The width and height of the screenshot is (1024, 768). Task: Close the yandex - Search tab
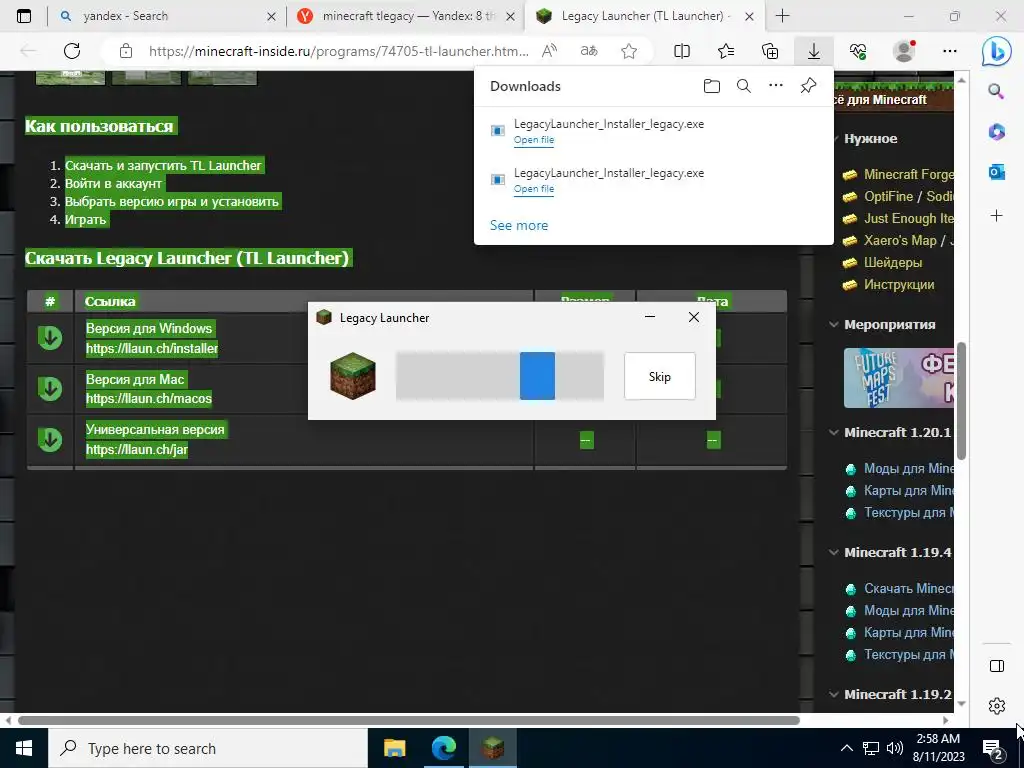(x=272, y=17)
